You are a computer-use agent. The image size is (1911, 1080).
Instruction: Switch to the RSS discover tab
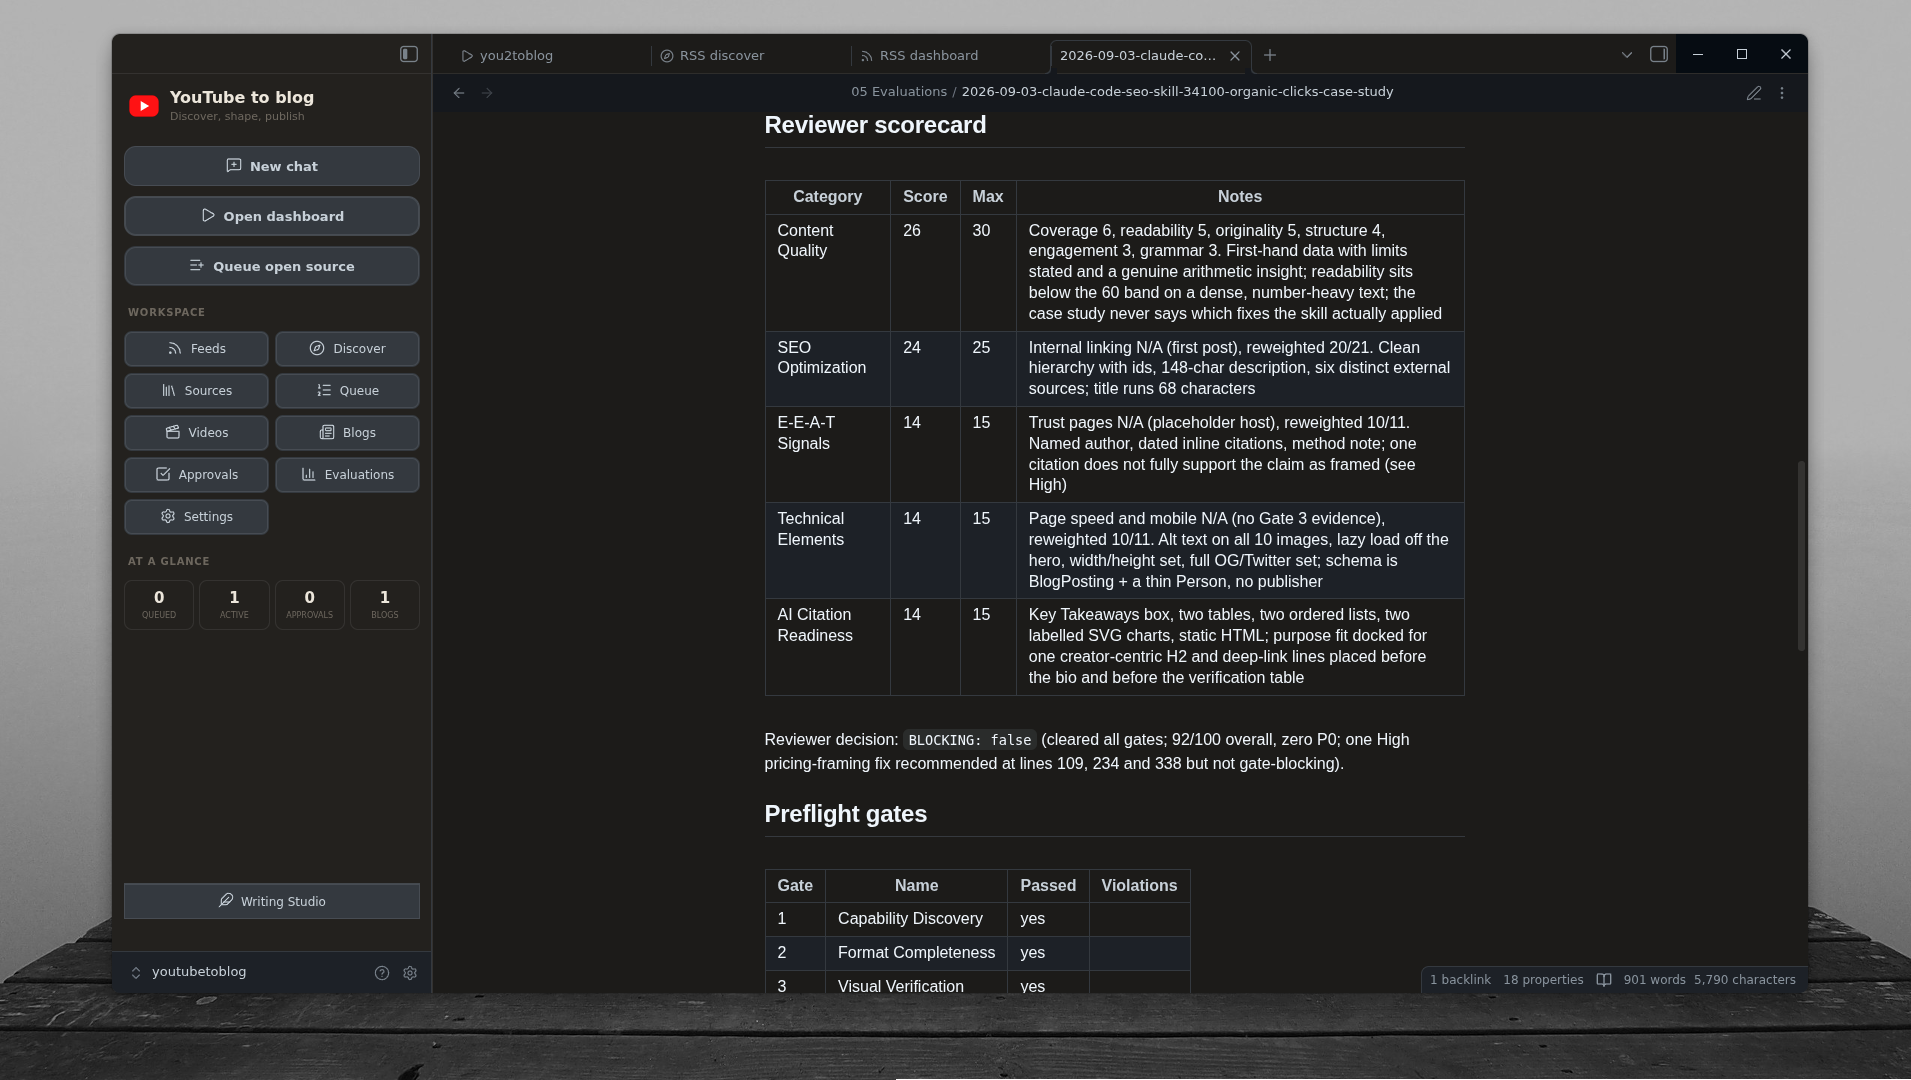[x=750, y=56]
